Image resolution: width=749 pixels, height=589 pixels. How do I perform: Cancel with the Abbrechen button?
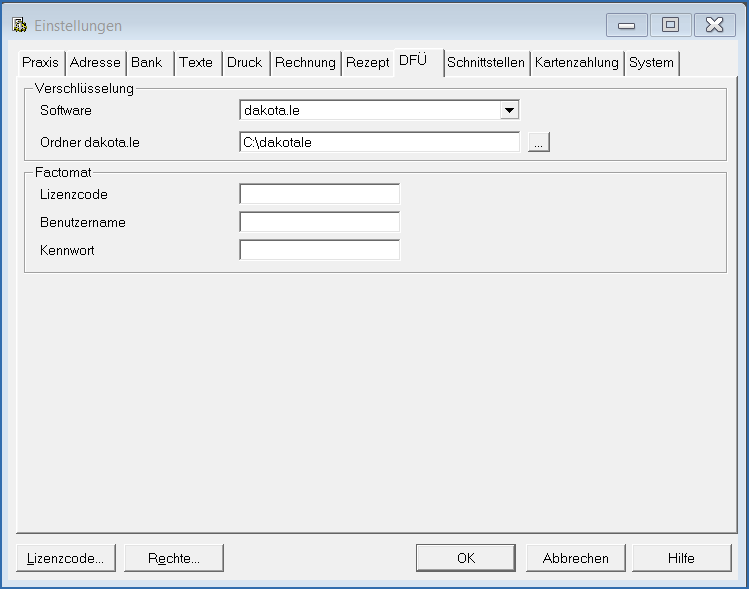(575, 558)
